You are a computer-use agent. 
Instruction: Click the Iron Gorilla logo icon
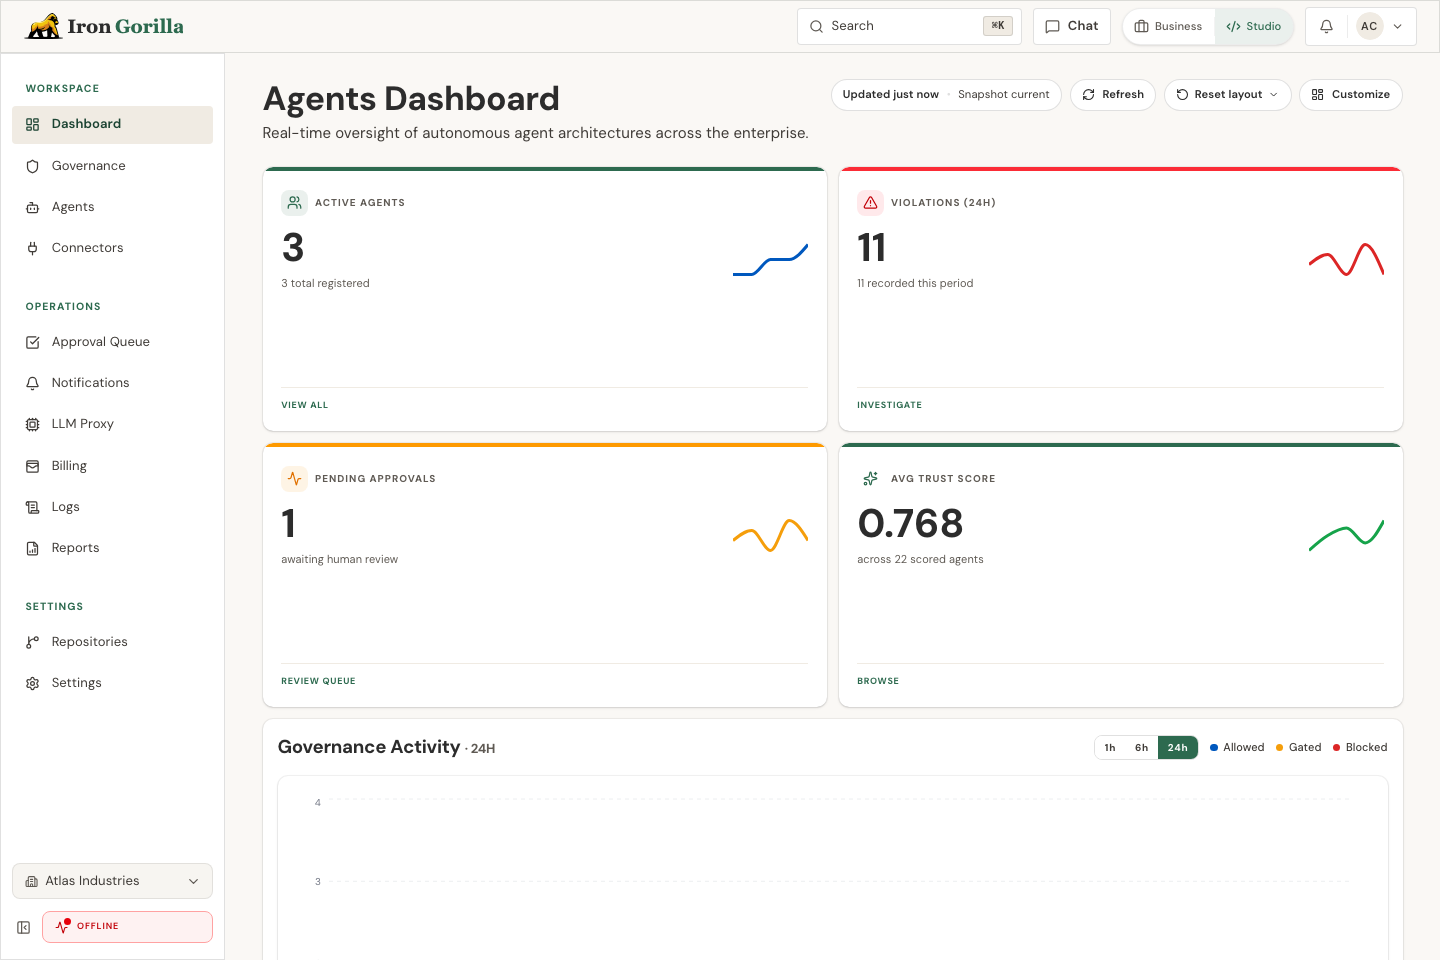[43, 26]
